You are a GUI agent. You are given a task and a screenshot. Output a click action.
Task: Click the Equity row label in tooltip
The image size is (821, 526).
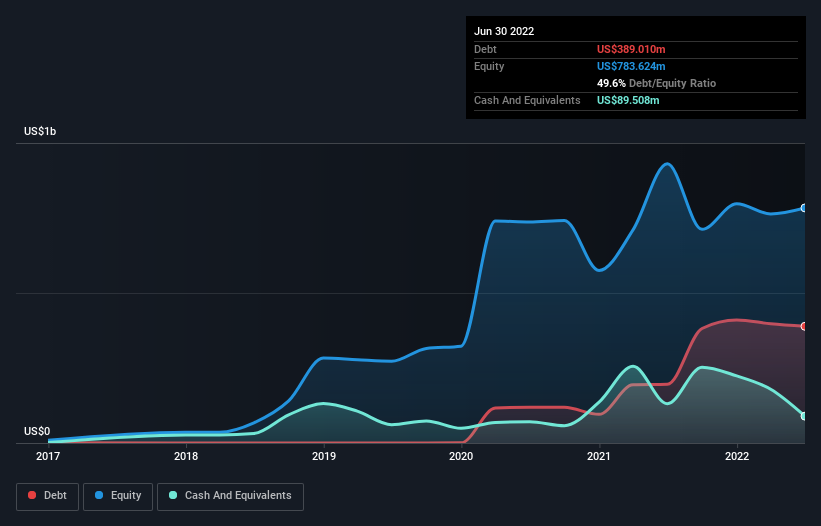click(x=489, y=66)
